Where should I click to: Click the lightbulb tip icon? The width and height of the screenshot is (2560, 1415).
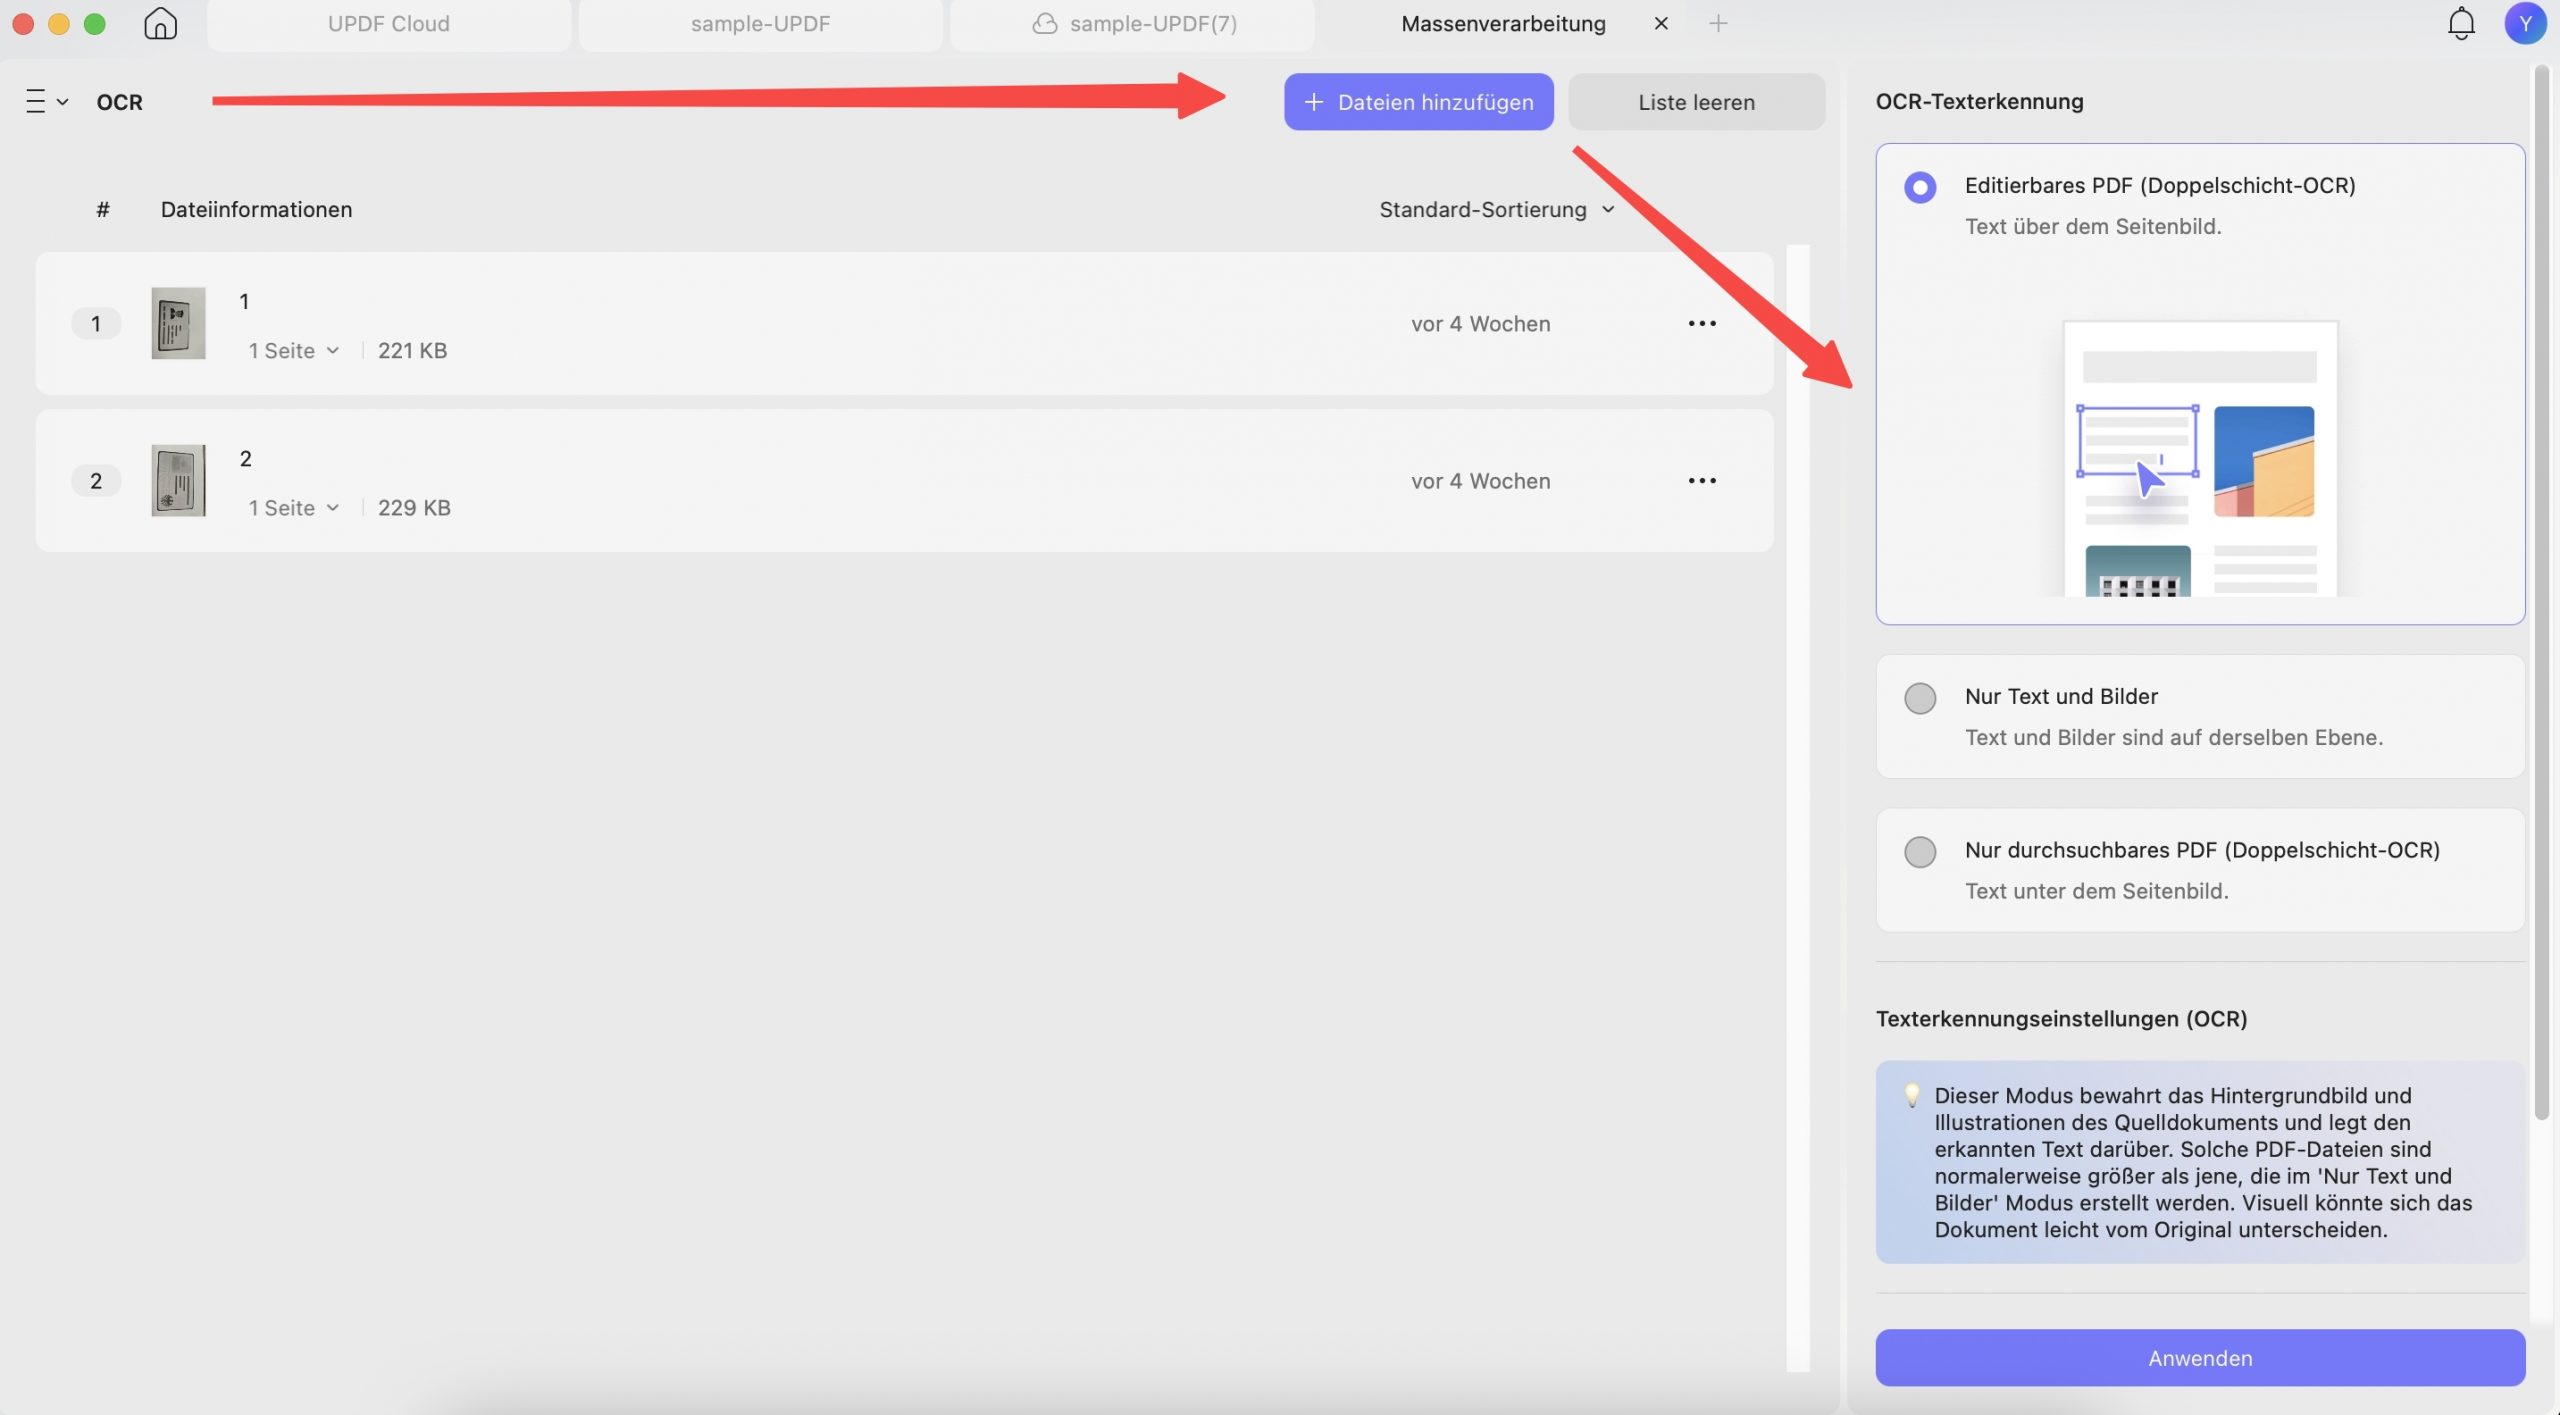point(1911,1095)
